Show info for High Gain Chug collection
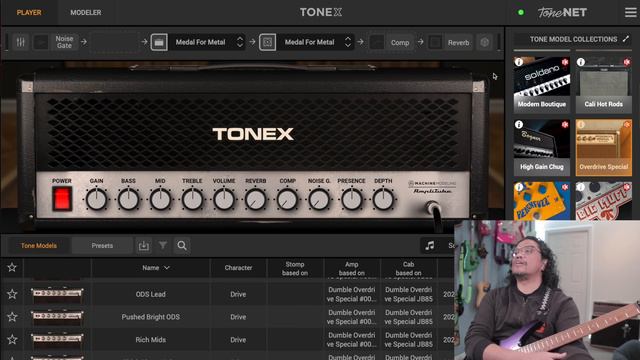Image resolution: width=640 pixels, height=360 pixels. pyautogui.click(x=519, y=124)
